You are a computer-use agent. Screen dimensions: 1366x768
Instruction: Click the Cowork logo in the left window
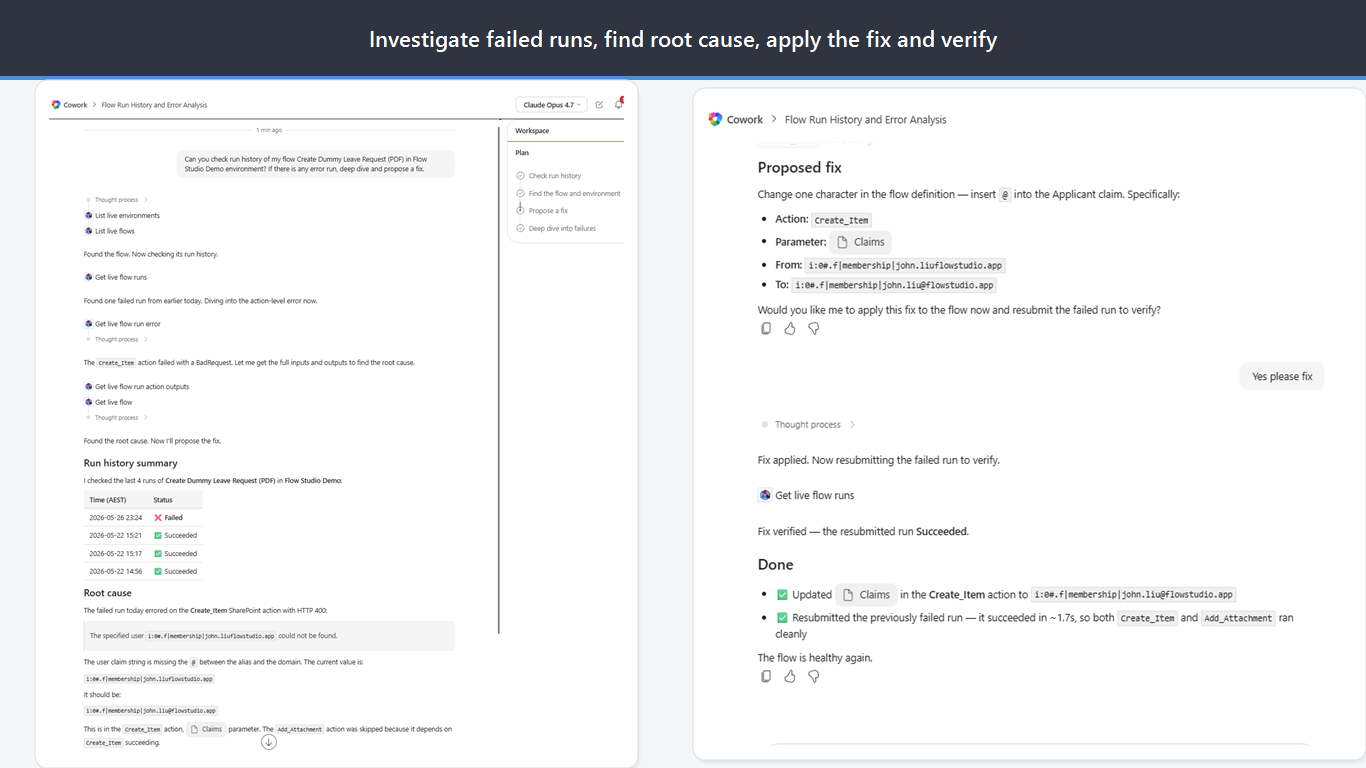(x=56, y=105)
